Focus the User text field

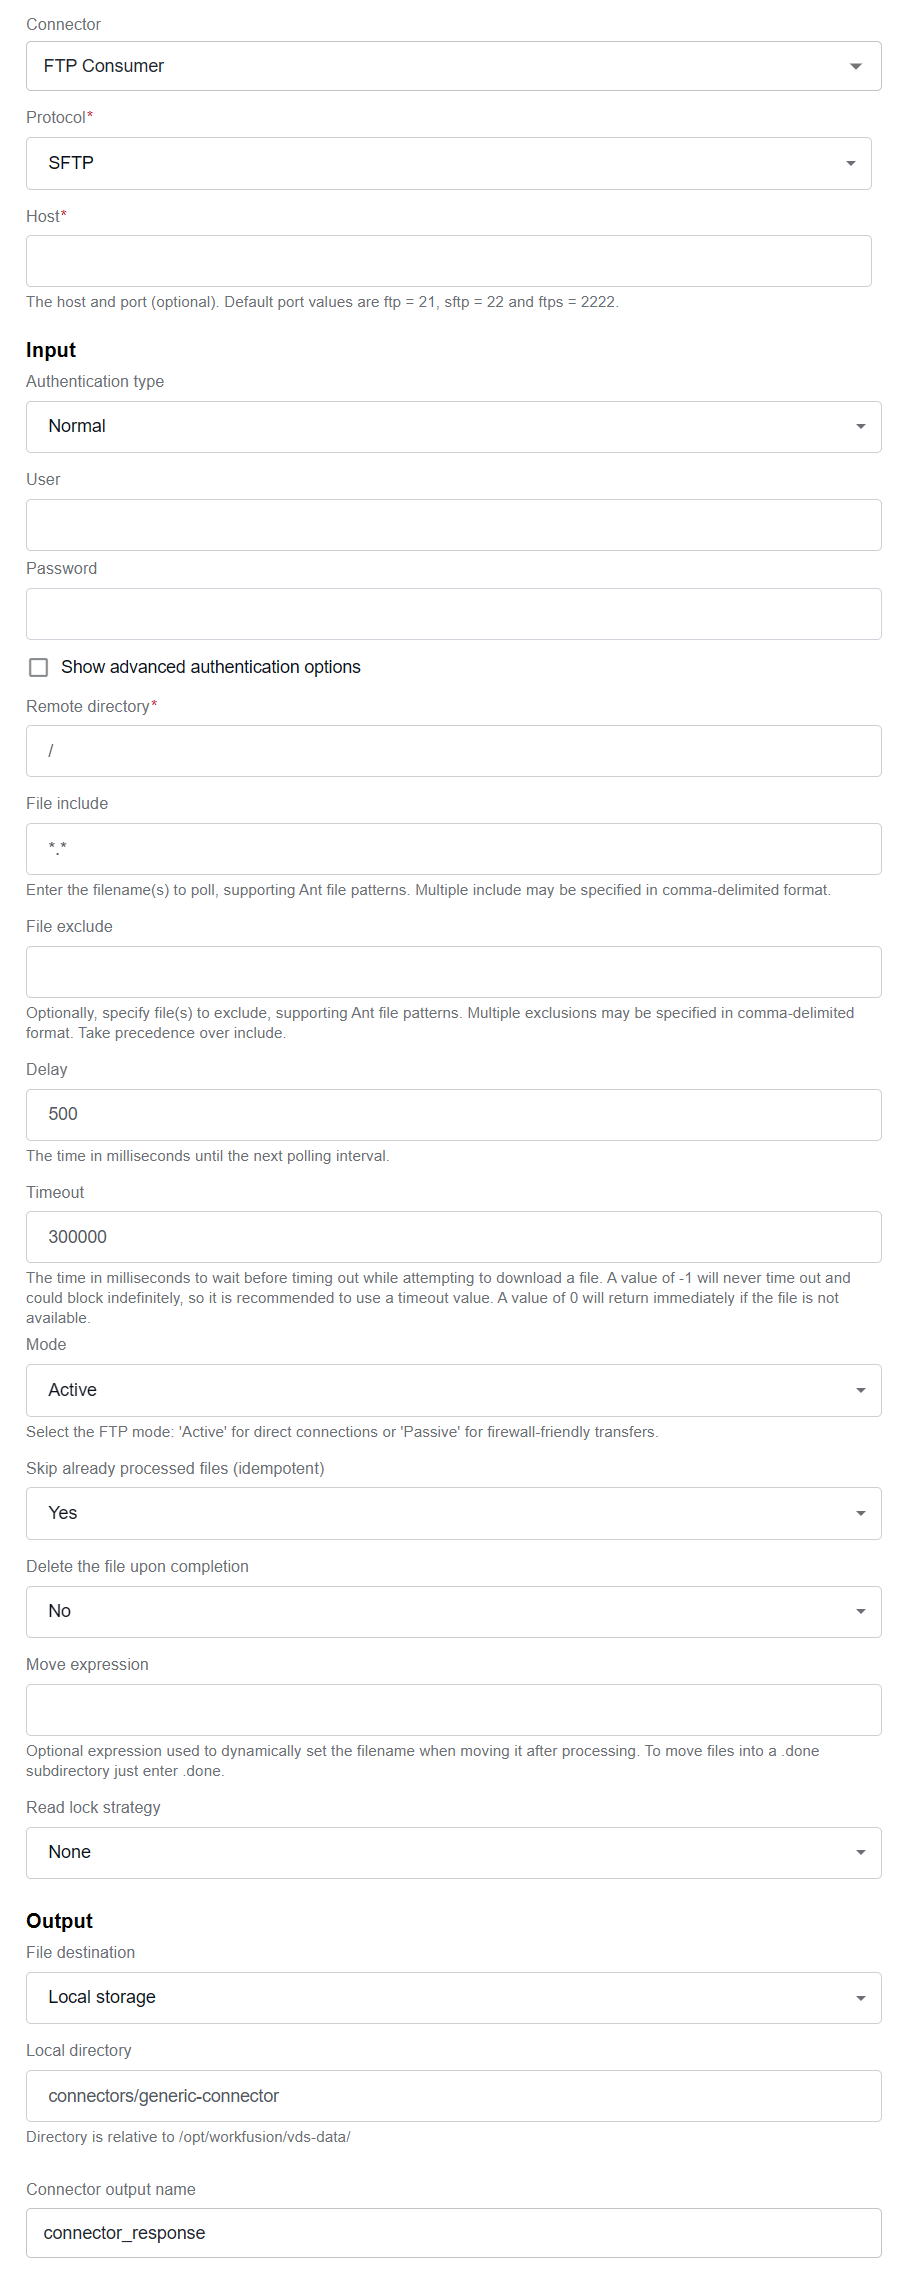point(453,525)
